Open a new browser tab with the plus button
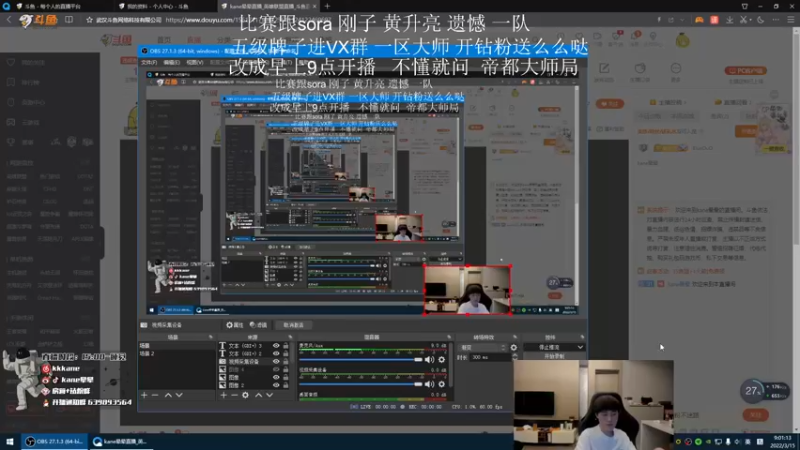The height and width of the screenshot is (450, 800). 328,6
